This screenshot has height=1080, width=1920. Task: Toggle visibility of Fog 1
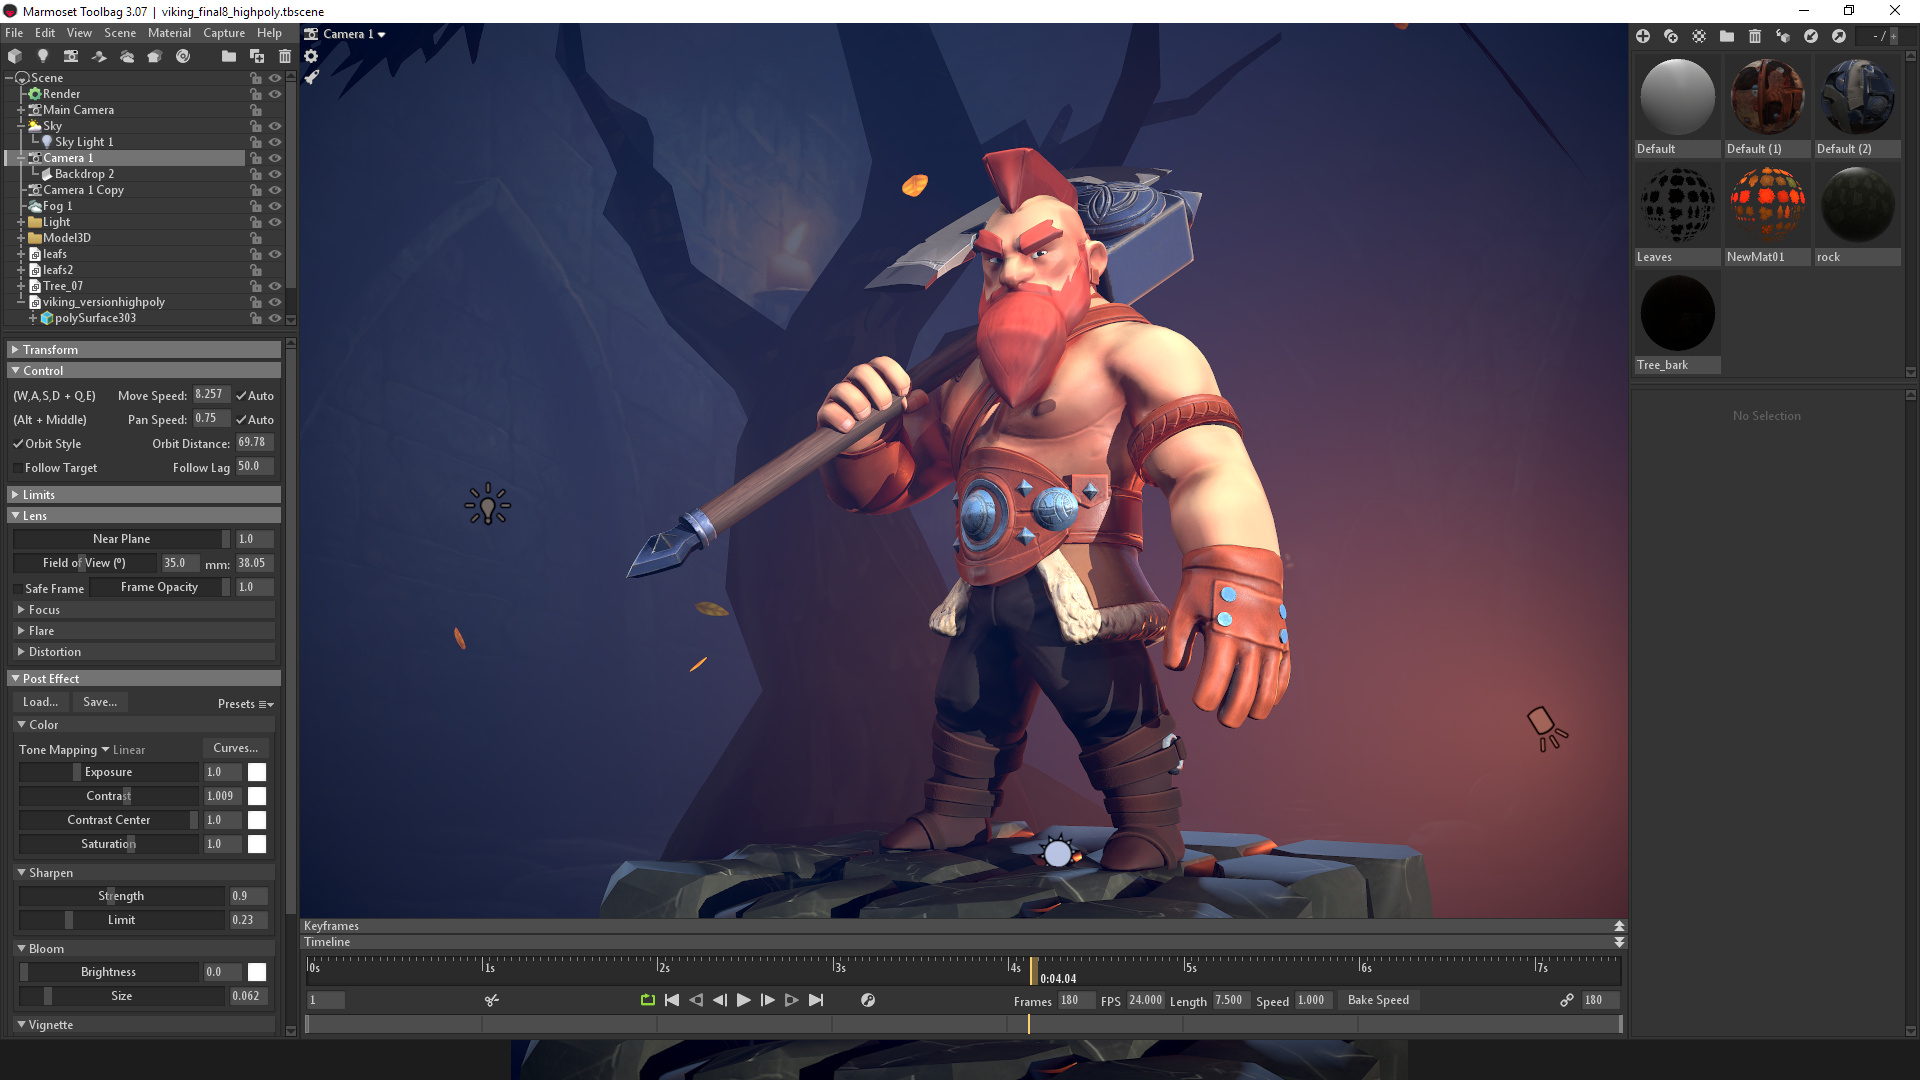pyautogui.click(x=275, y=206)
